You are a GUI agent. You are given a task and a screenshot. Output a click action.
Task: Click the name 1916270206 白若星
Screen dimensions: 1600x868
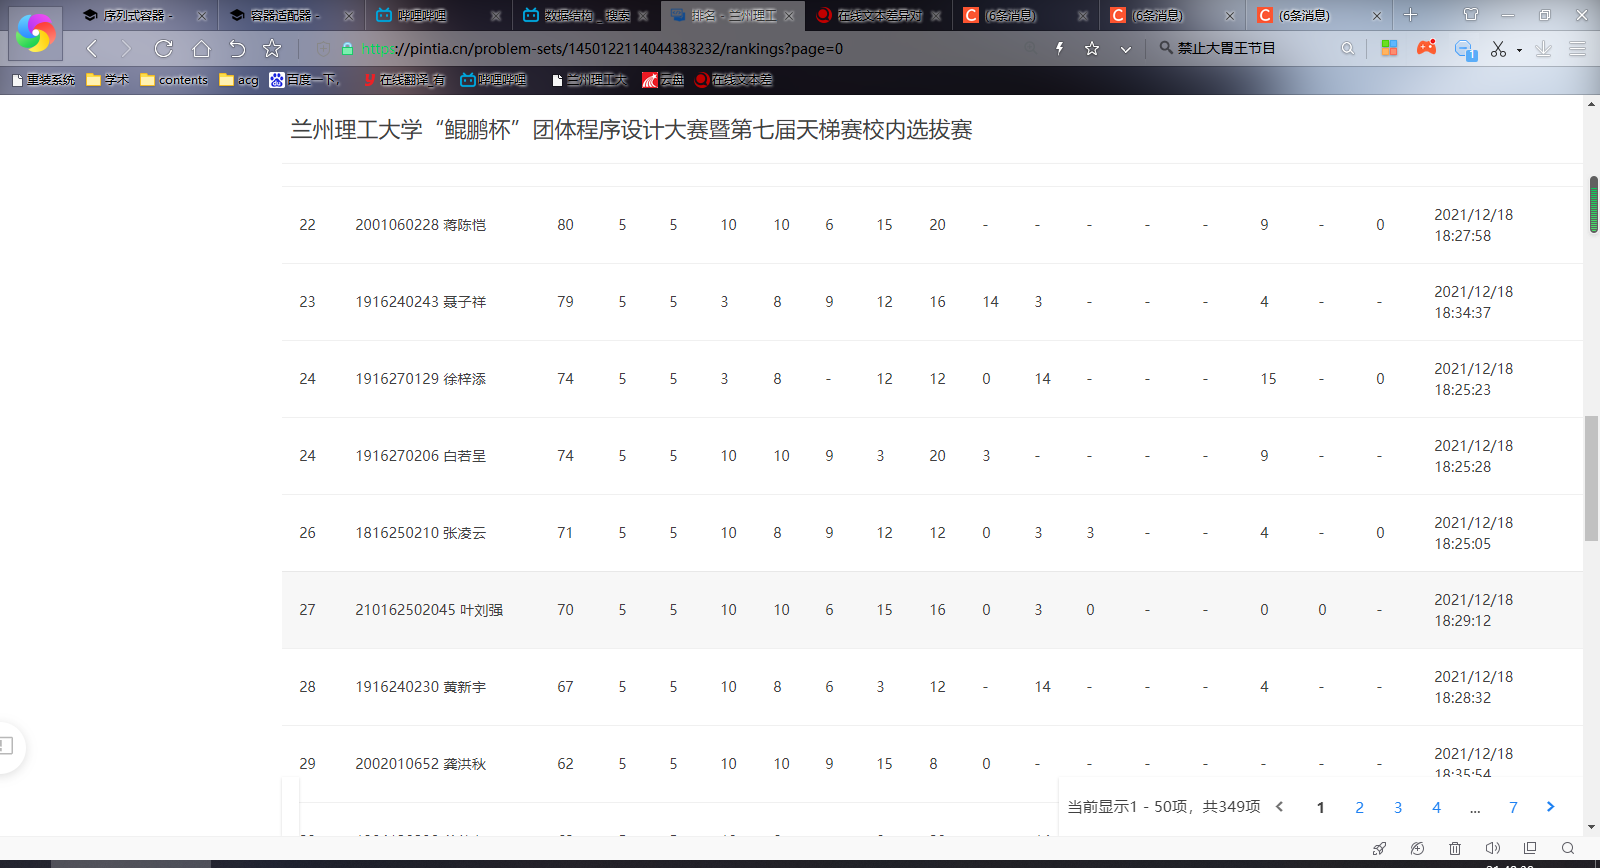[x=421, y=456]
